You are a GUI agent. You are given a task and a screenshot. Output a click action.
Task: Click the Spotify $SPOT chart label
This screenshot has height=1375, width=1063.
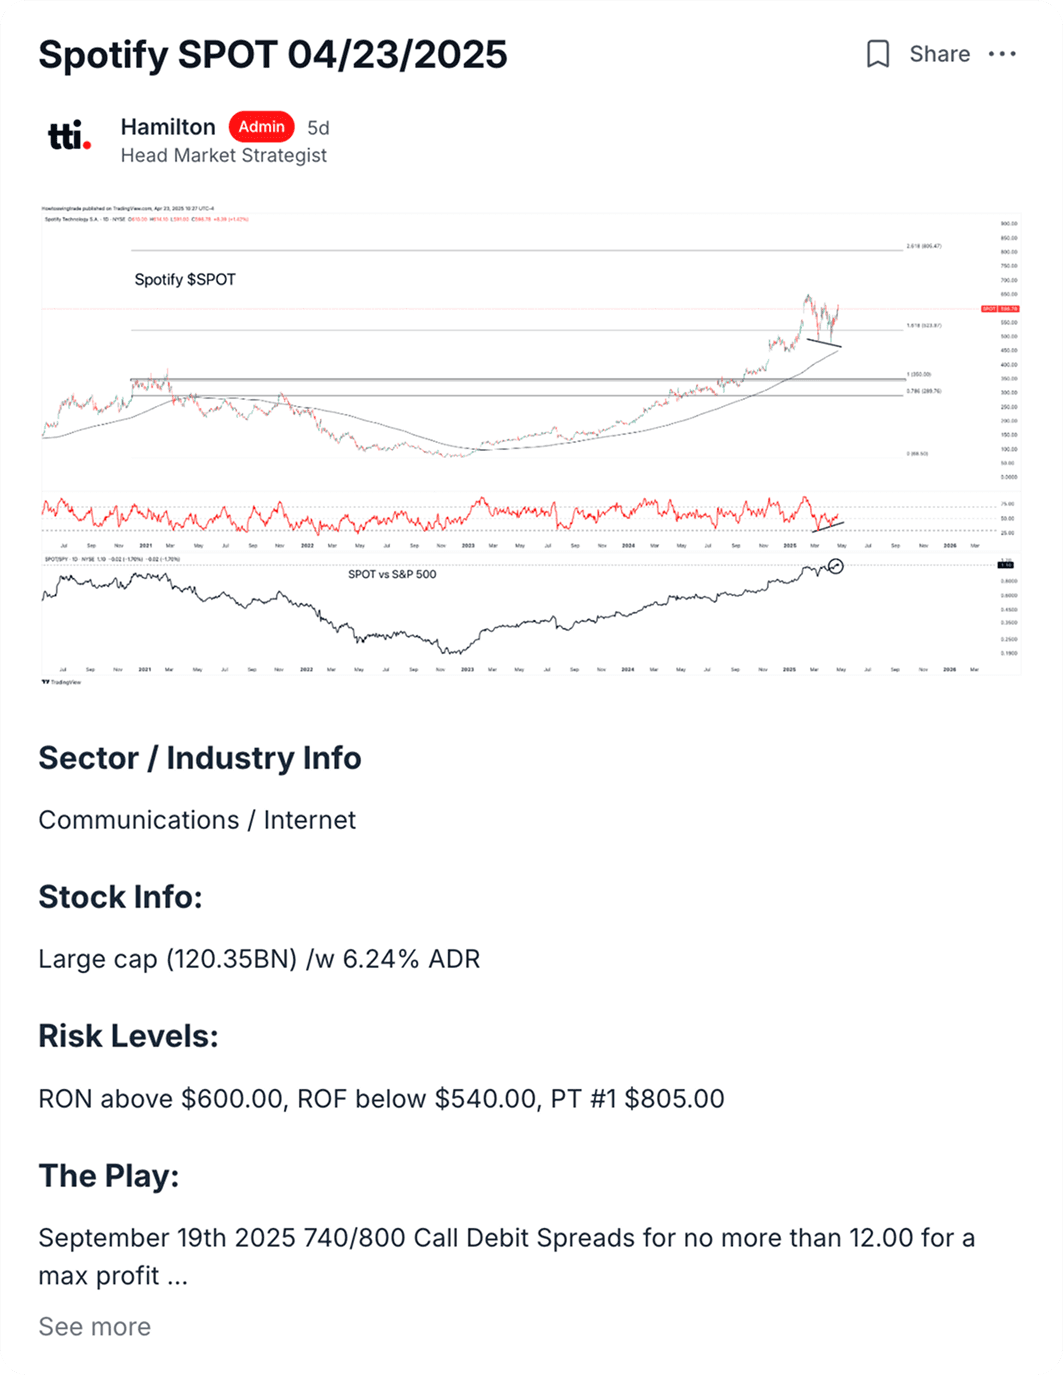[x=185, y=280]
